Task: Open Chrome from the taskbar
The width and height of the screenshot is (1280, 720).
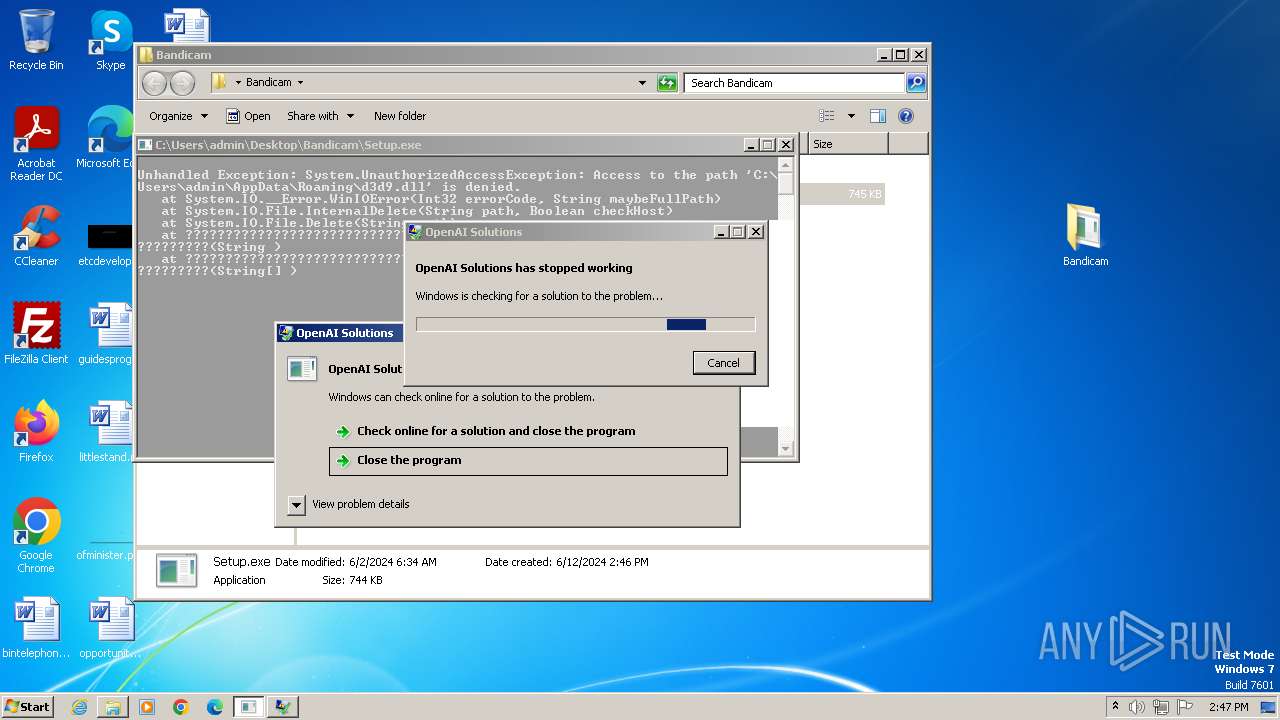Action: point(181,707)
